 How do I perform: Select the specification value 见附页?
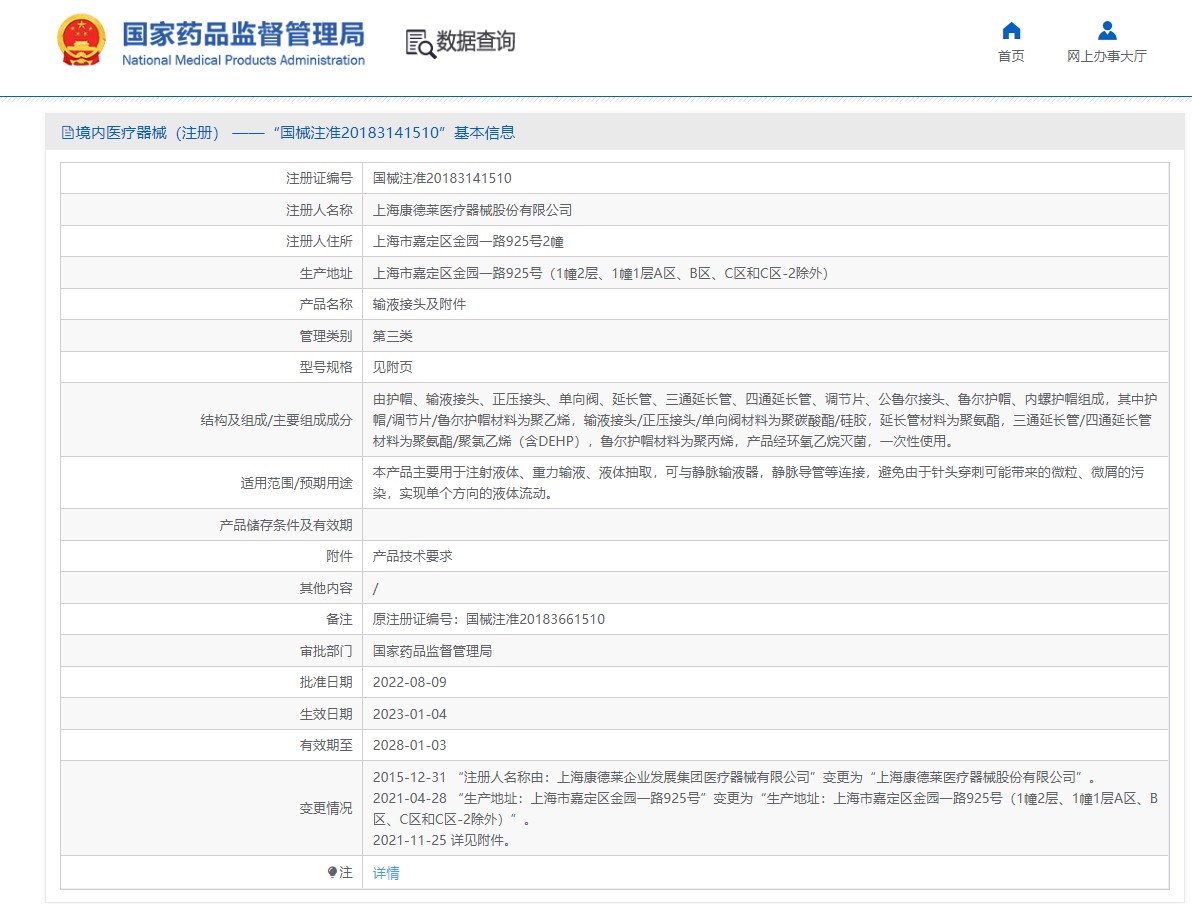tap(392, 367)
